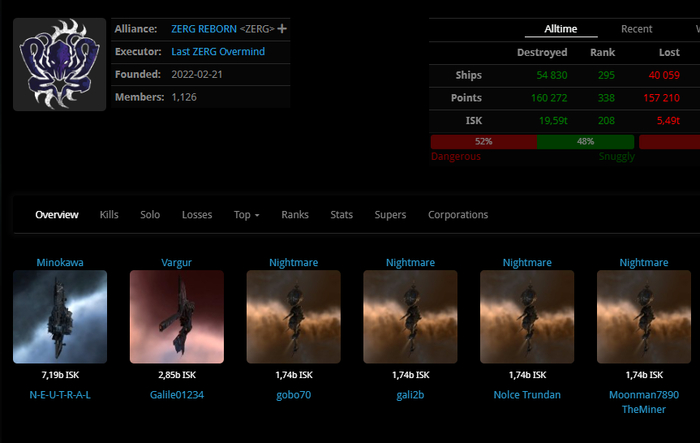The height and width of the screenshot is (443, 700).
Task: Click the ZERG REBORN alliance logo
Action: [x=60, y=64]
